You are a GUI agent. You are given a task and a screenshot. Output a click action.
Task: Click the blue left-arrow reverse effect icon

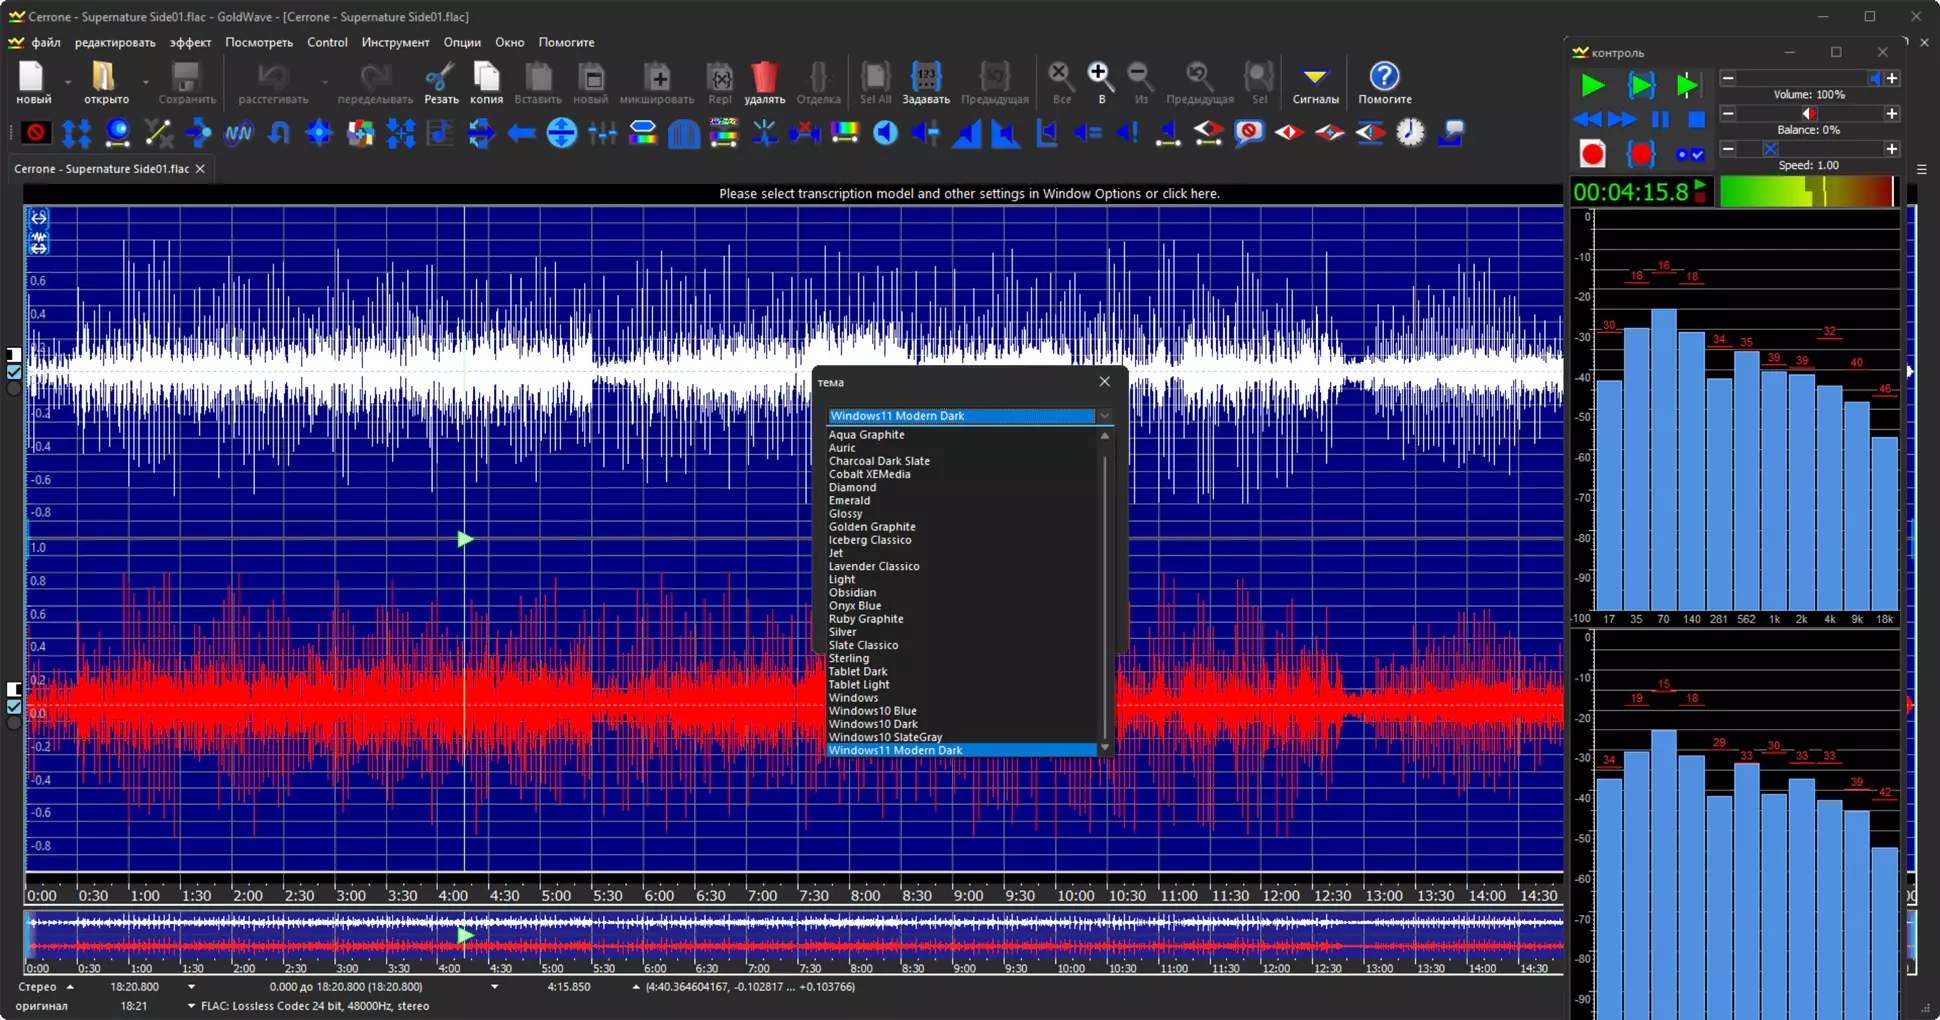click(x=521, y=133)
